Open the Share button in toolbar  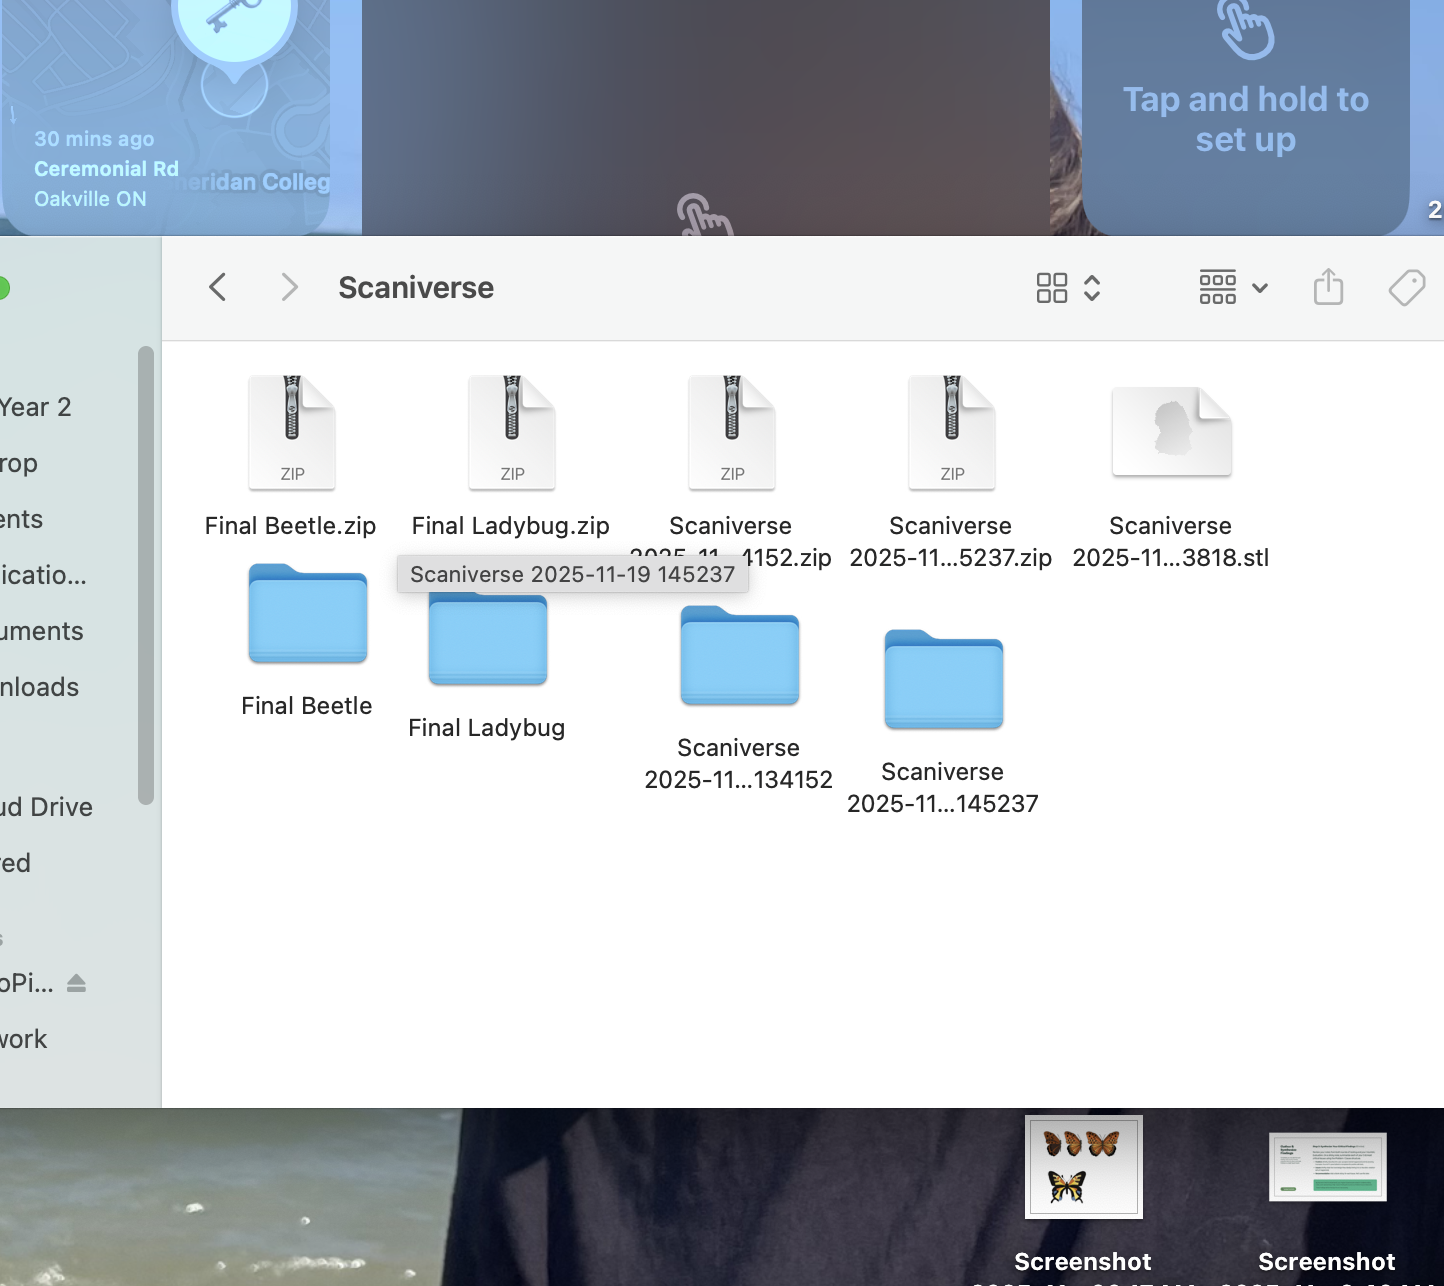tap(1328, 288)
